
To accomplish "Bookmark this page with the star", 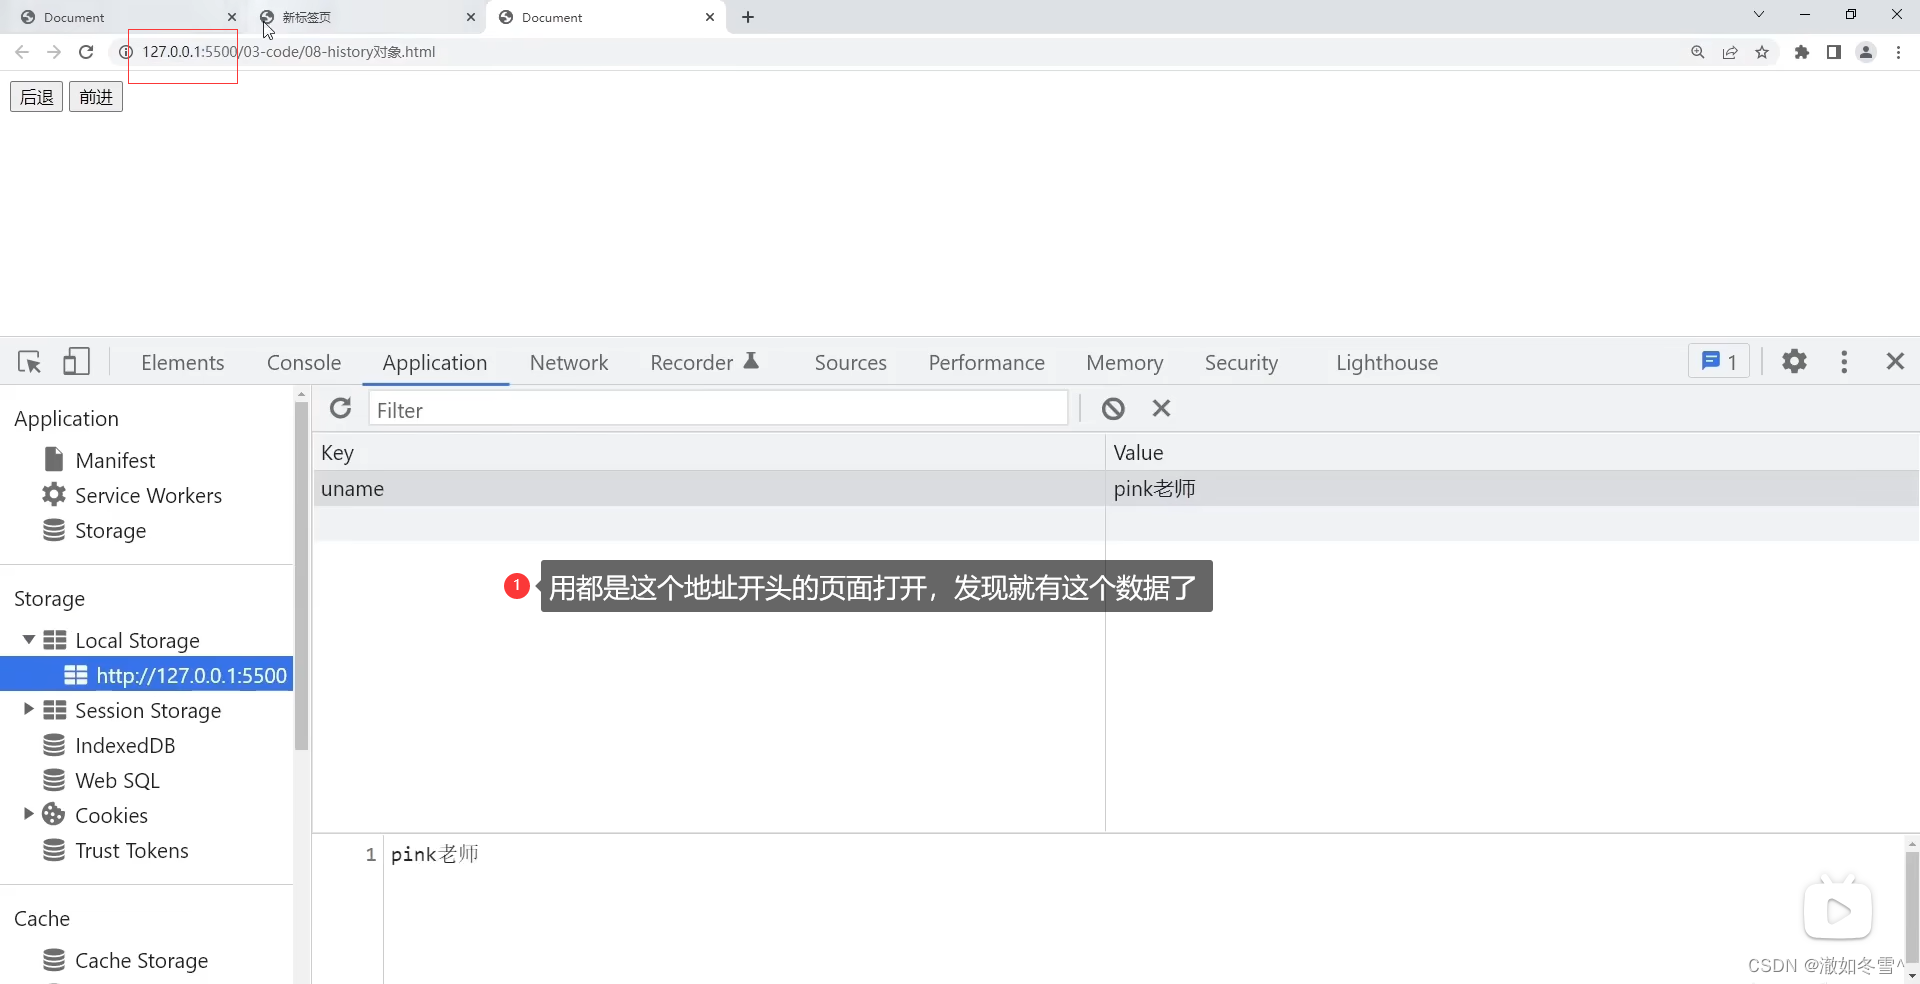I will pyautogui.click(x=1762, y=52).
